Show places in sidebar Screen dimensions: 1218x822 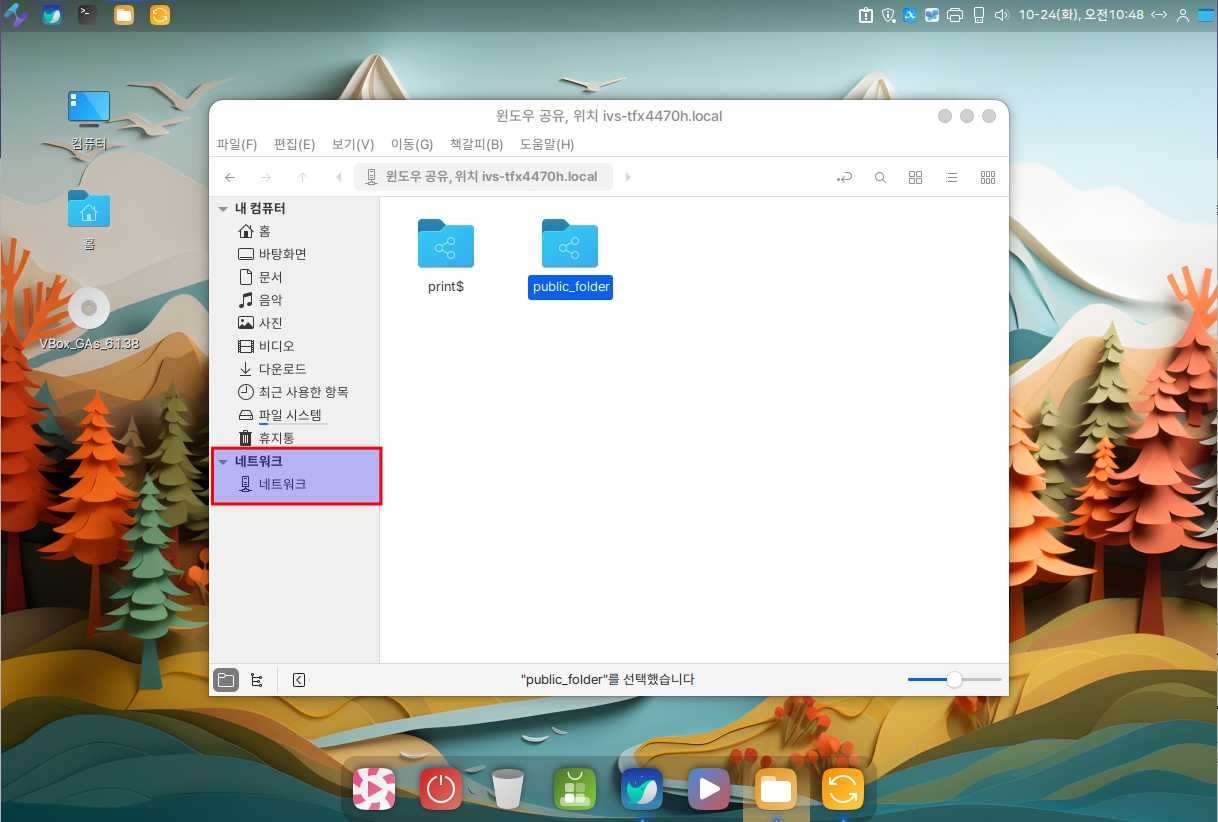click(226, 680)
